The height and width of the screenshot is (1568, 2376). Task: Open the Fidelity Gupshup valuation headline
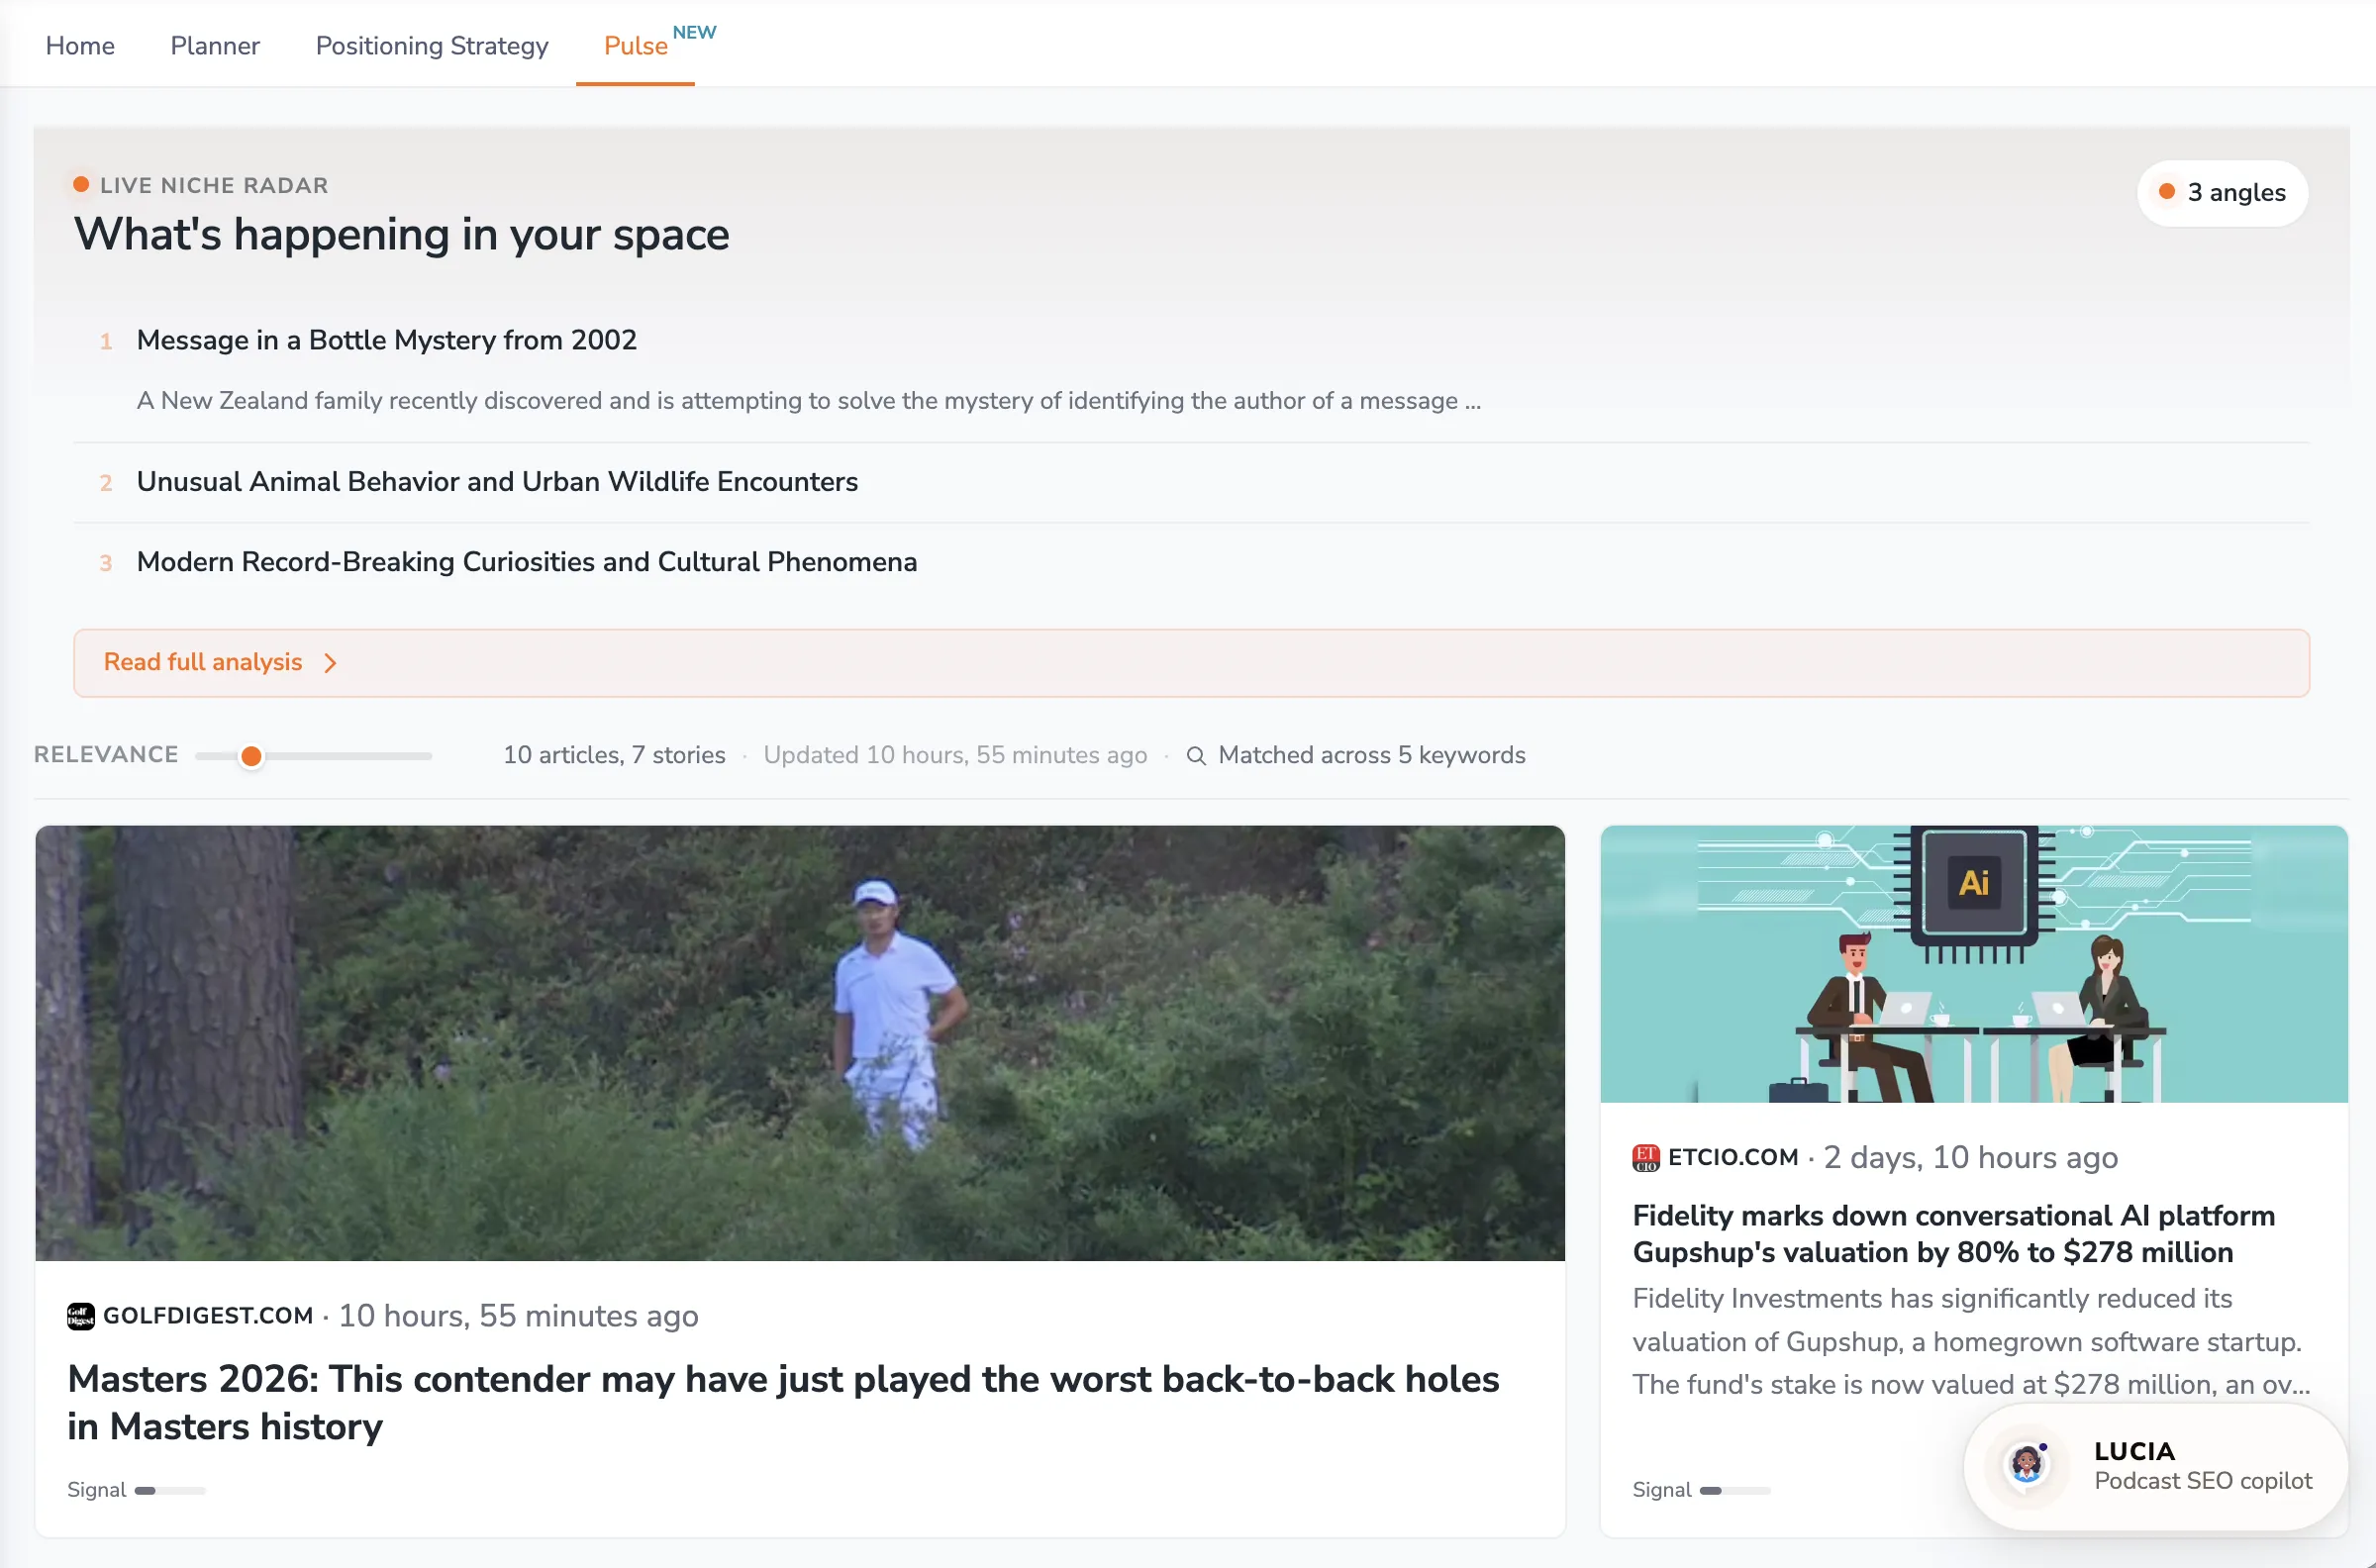point(1953,1234)
